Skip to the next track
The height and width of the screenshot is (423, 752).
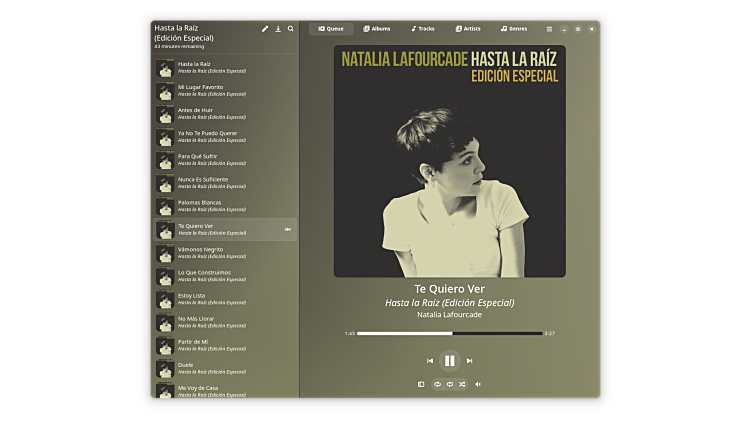470,361
